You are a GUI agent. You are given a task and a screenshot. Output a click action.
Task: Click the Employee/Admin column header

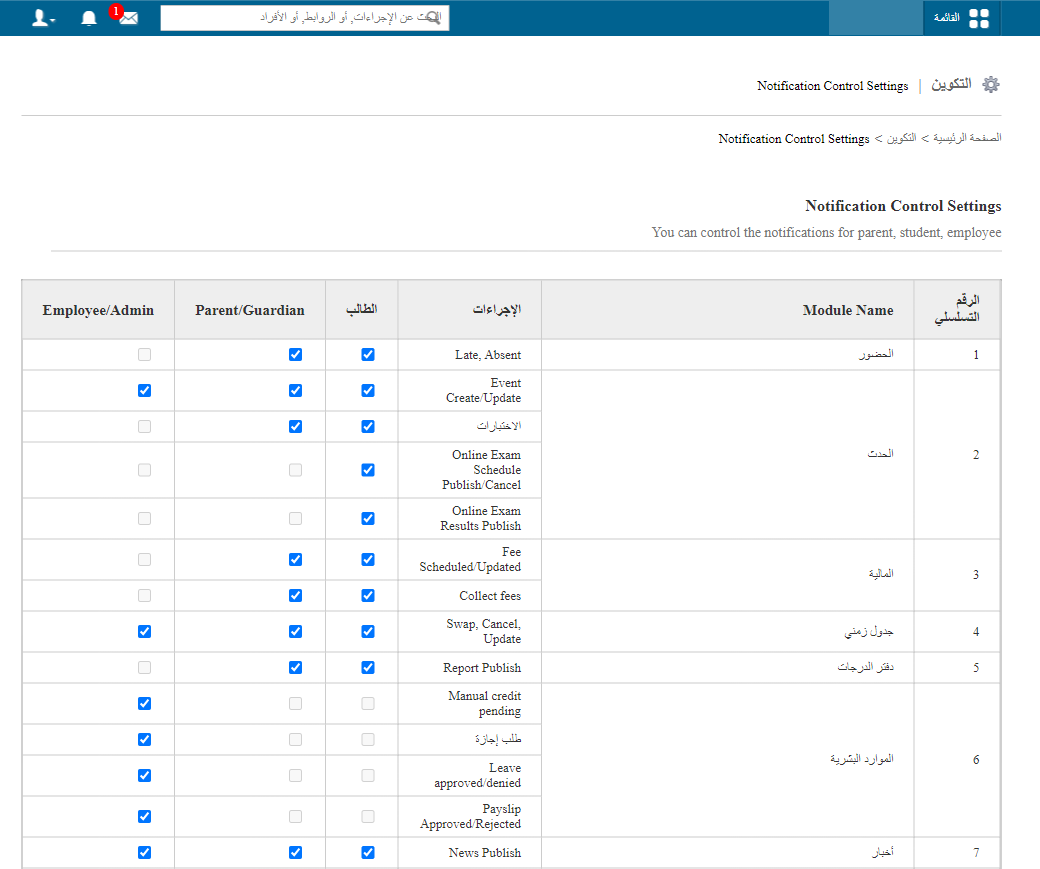pyautogui.click(x=98, y=310)
